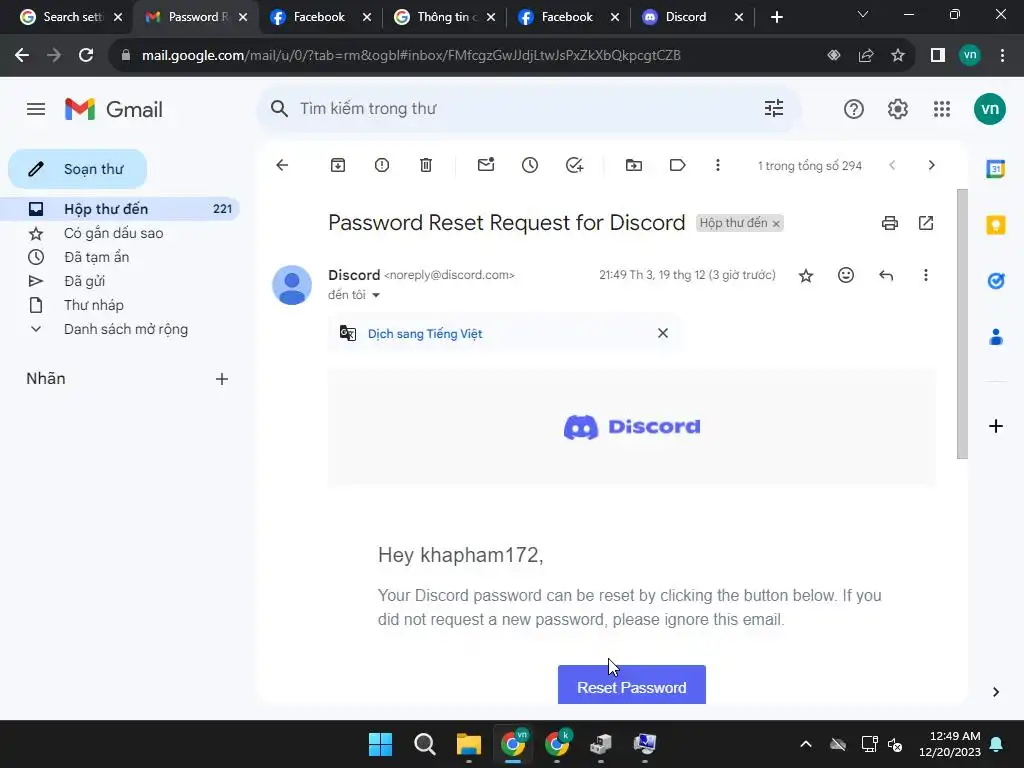Add this email to Tasks
Image resolution: width=1024 pixels, height=768 pixels.
(x=574, y=165)
